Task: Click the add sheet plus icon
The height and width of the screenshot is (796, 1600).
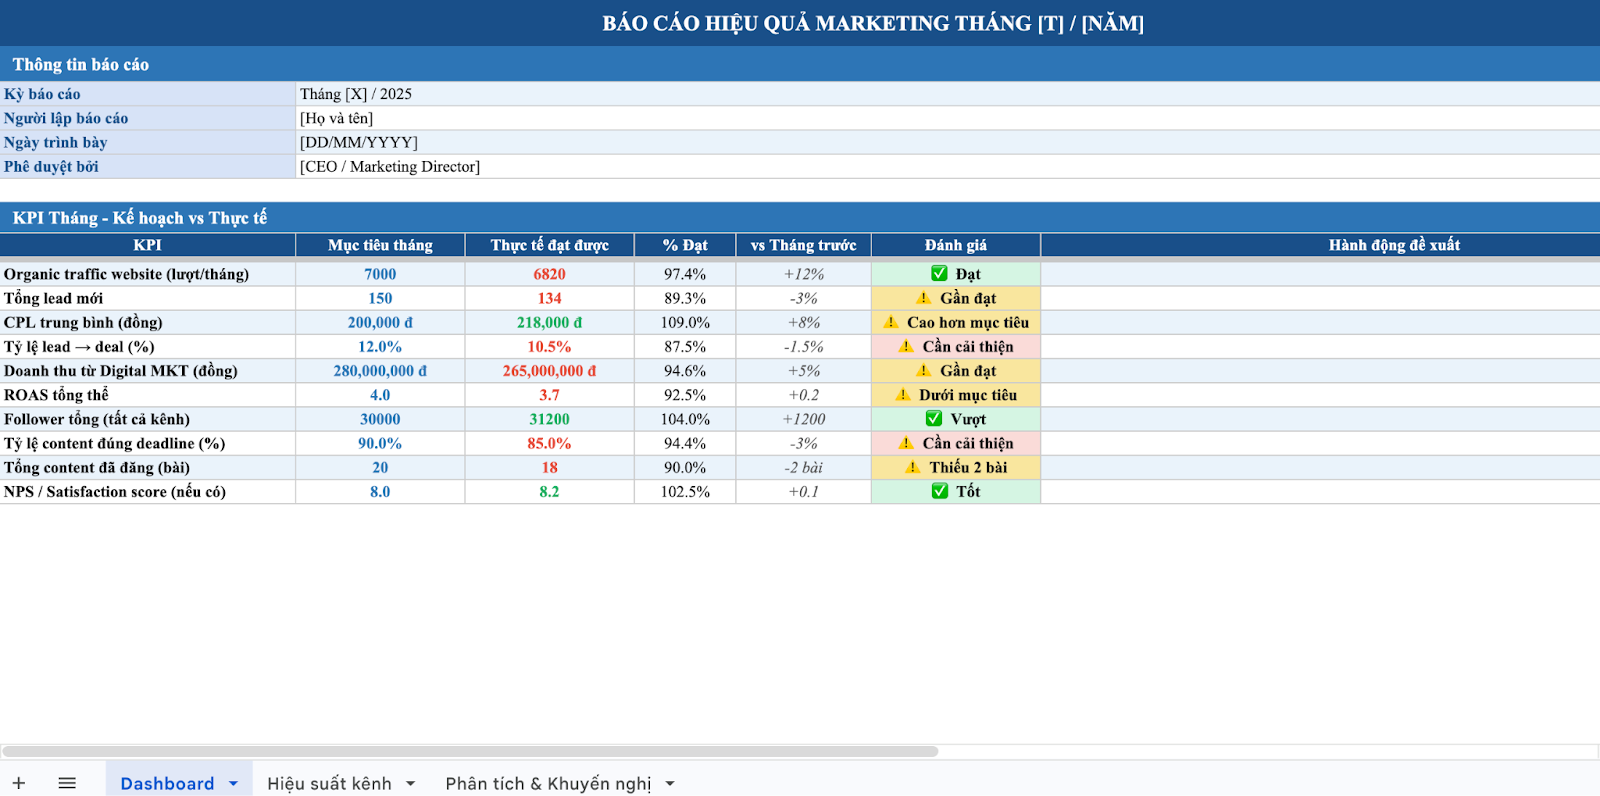Action: click(19, 783)
